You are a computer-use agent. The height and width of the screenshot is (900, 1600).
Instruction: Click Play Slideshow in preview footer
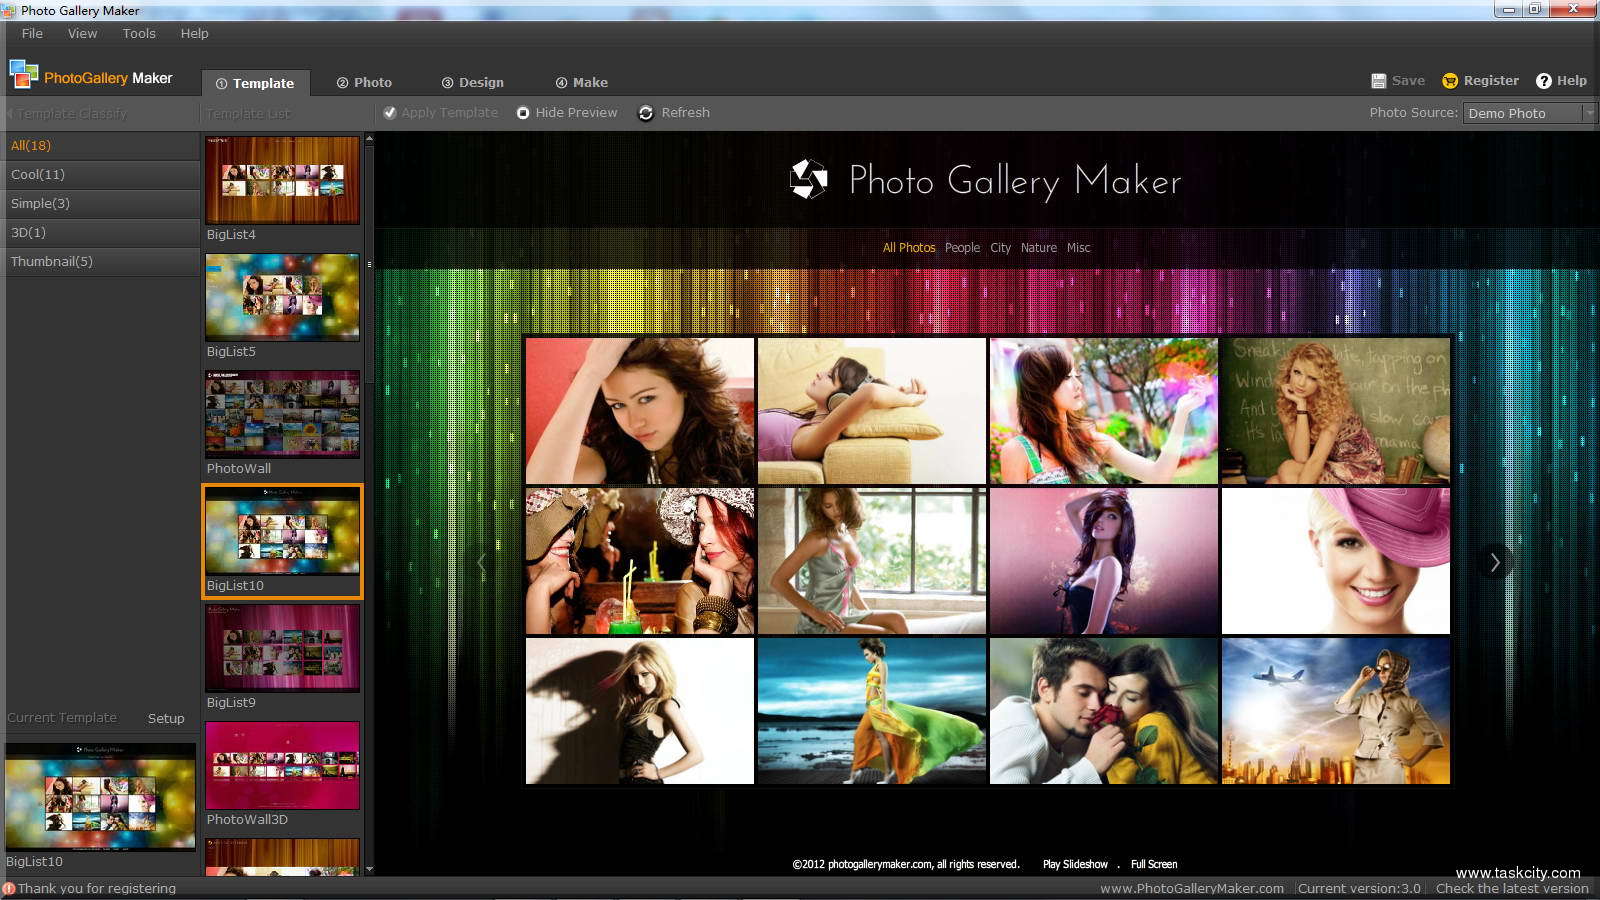coord(1075,864)
